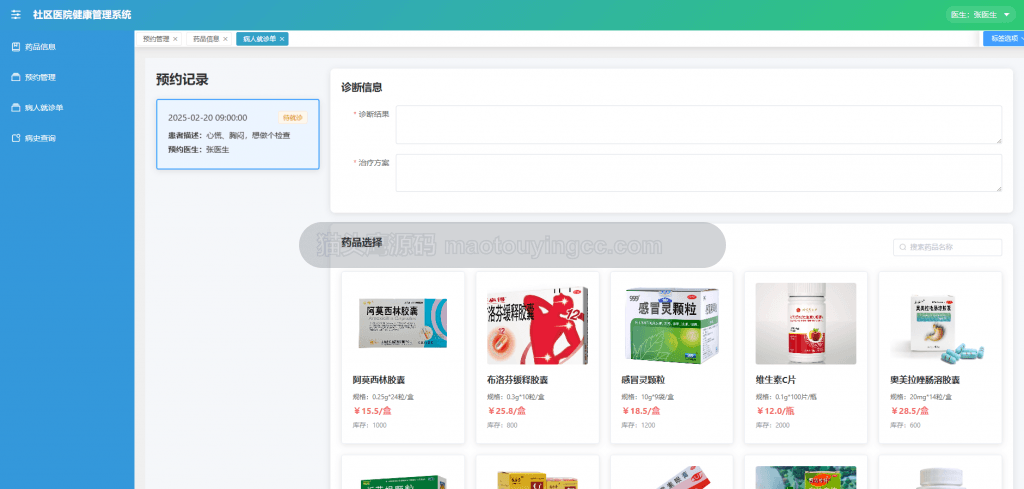1024x489 pixels.
Task: Open 预约管理 in the sidebar menu
Action: point(67,77)
